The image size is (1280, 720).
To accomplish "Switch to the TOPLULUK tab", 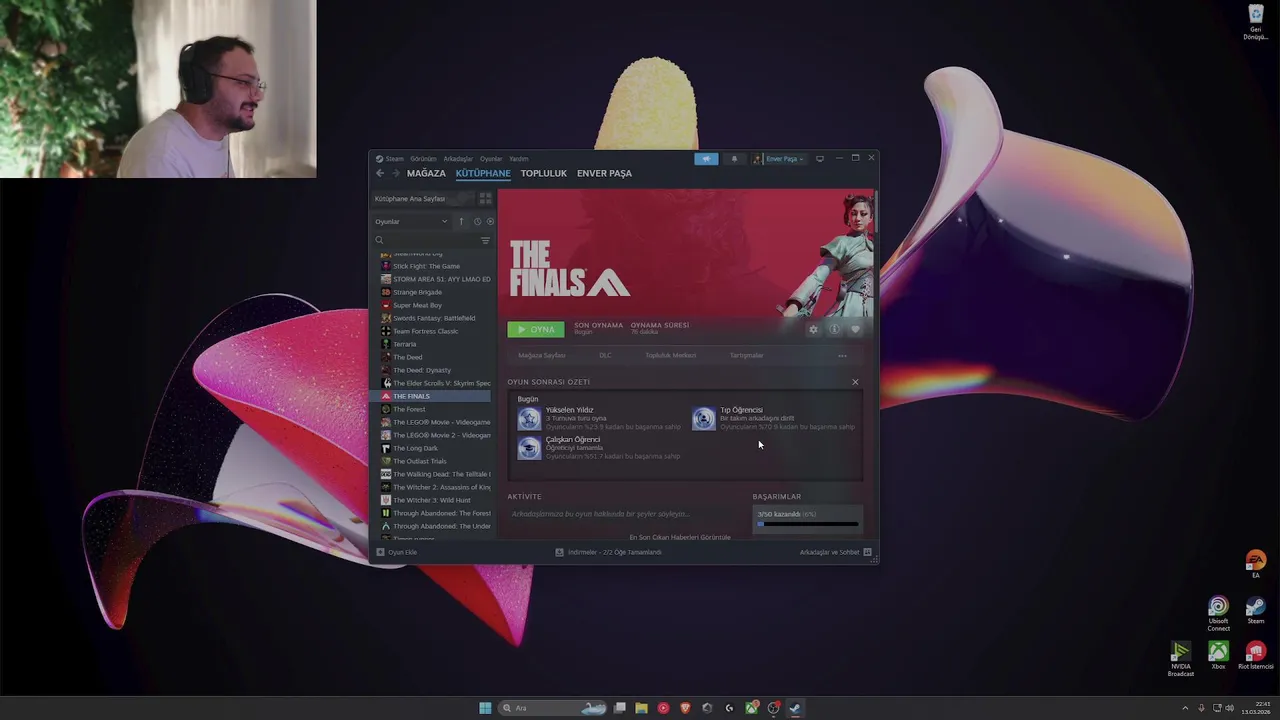I will pos(543,173).
